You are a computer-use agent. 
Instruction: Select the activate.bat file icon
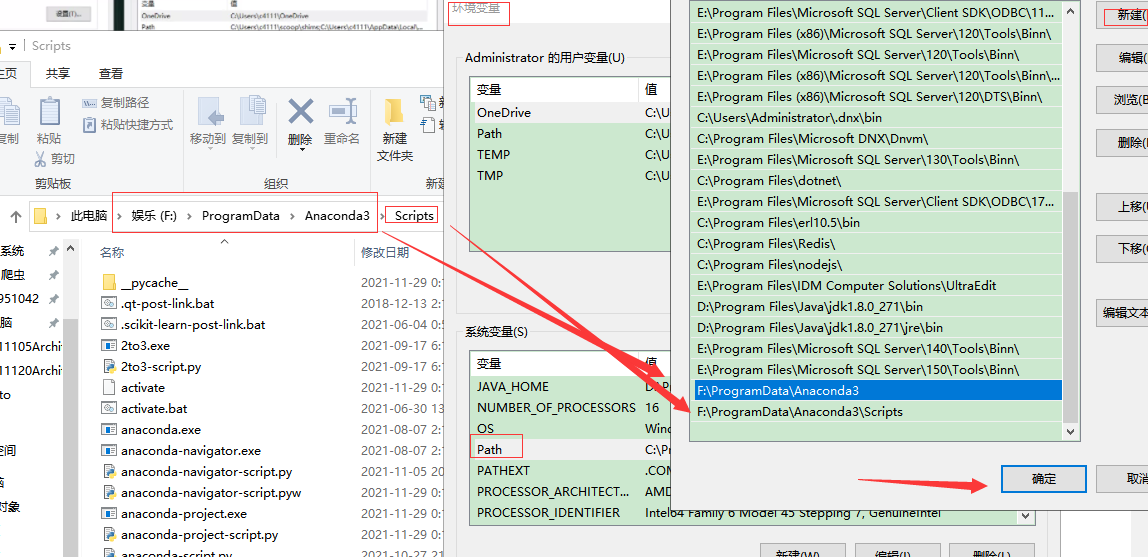point(109,408)
